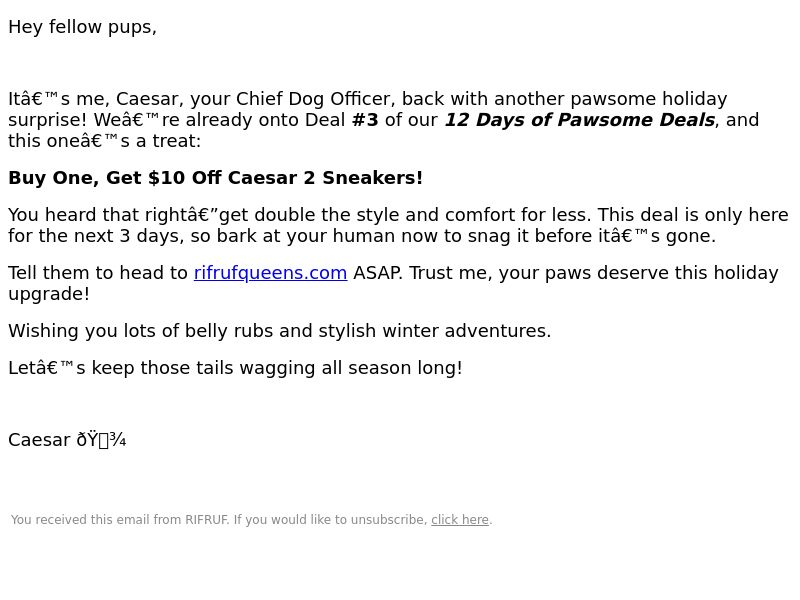Click the words 'Chief Dog Officer'
The width and height of the screenshot is (800, 600).
(315, 99)
